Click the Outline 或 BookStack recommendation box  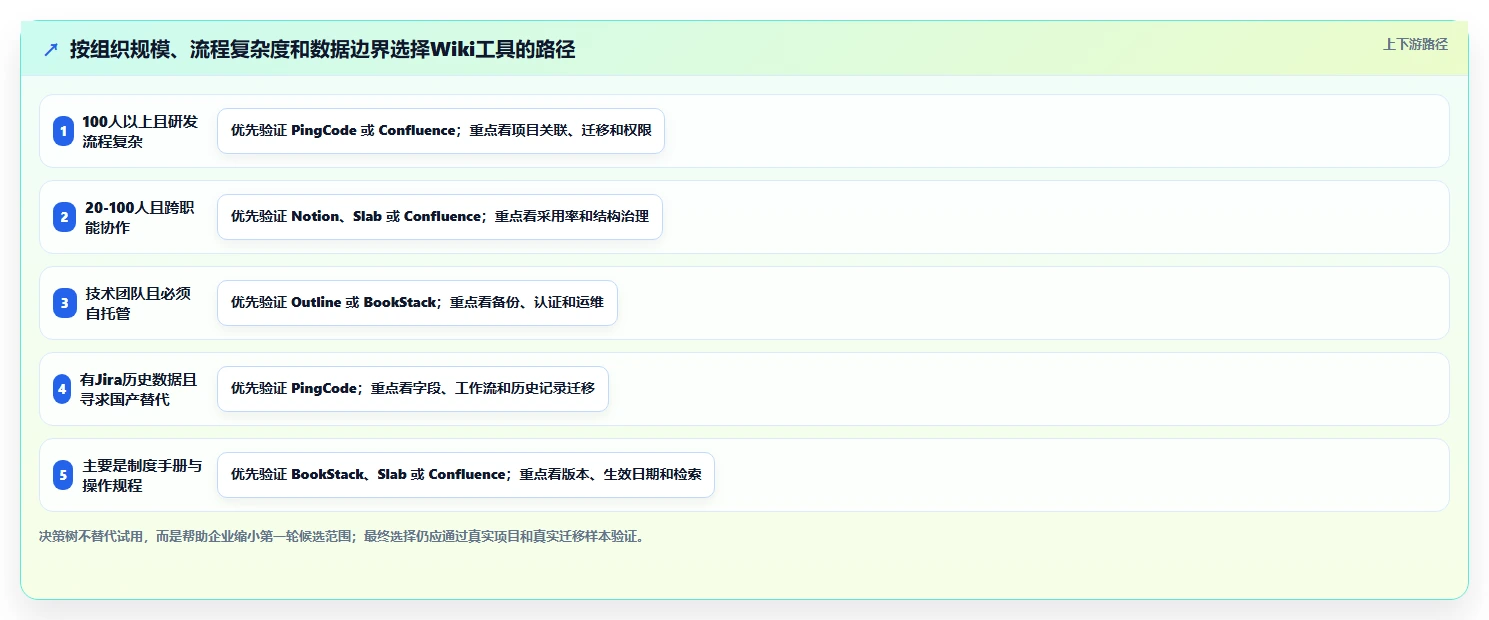[x=417, y=303]
